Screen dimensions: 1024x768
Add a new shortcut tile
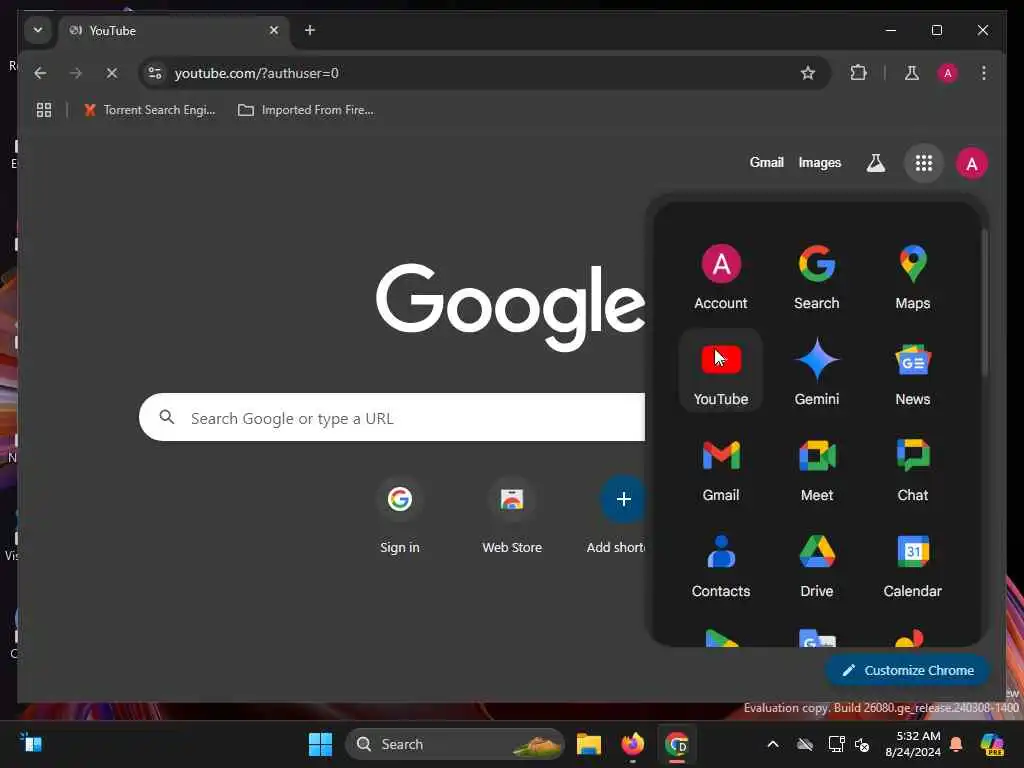coord(616,516)
